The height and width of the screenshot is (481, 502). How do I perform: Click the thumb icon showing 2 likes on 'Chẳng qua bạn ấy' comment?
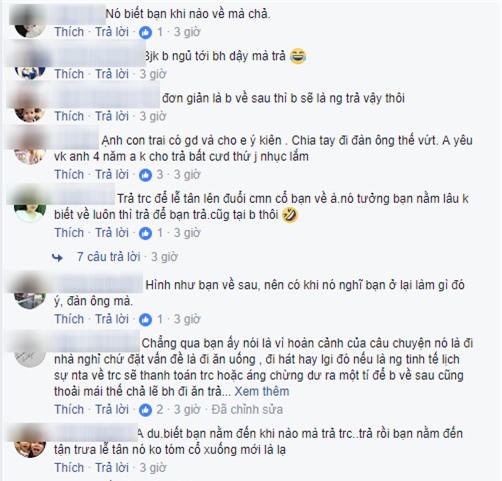(x=145, y=410)
